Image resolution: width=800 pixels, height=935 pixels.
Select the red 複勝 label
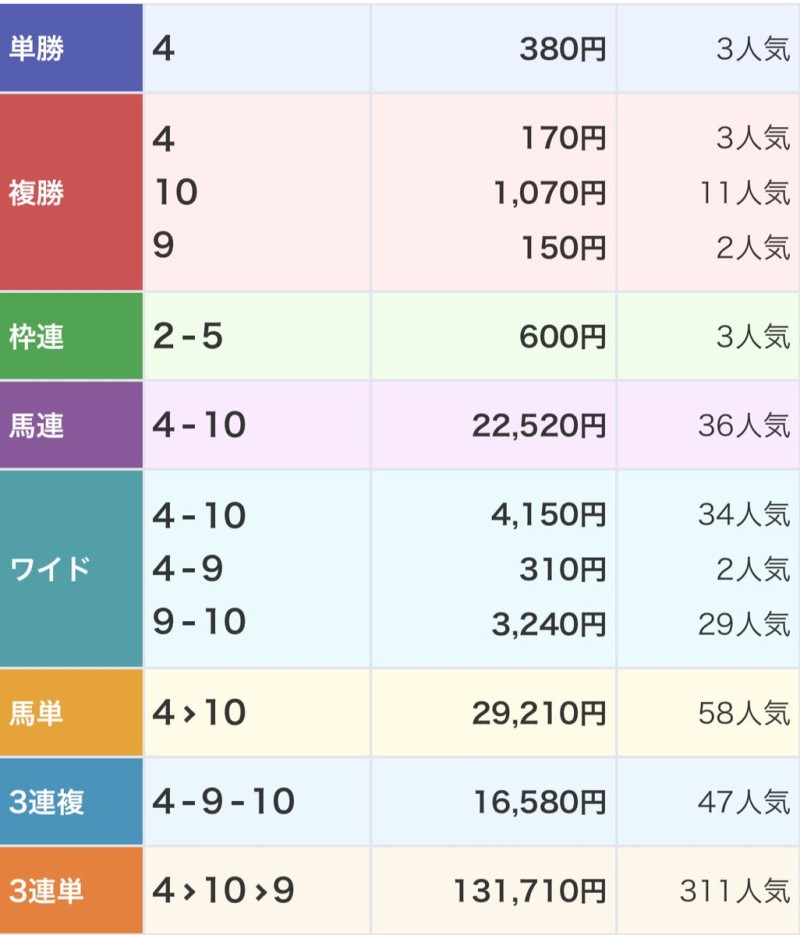pos(70,192)
